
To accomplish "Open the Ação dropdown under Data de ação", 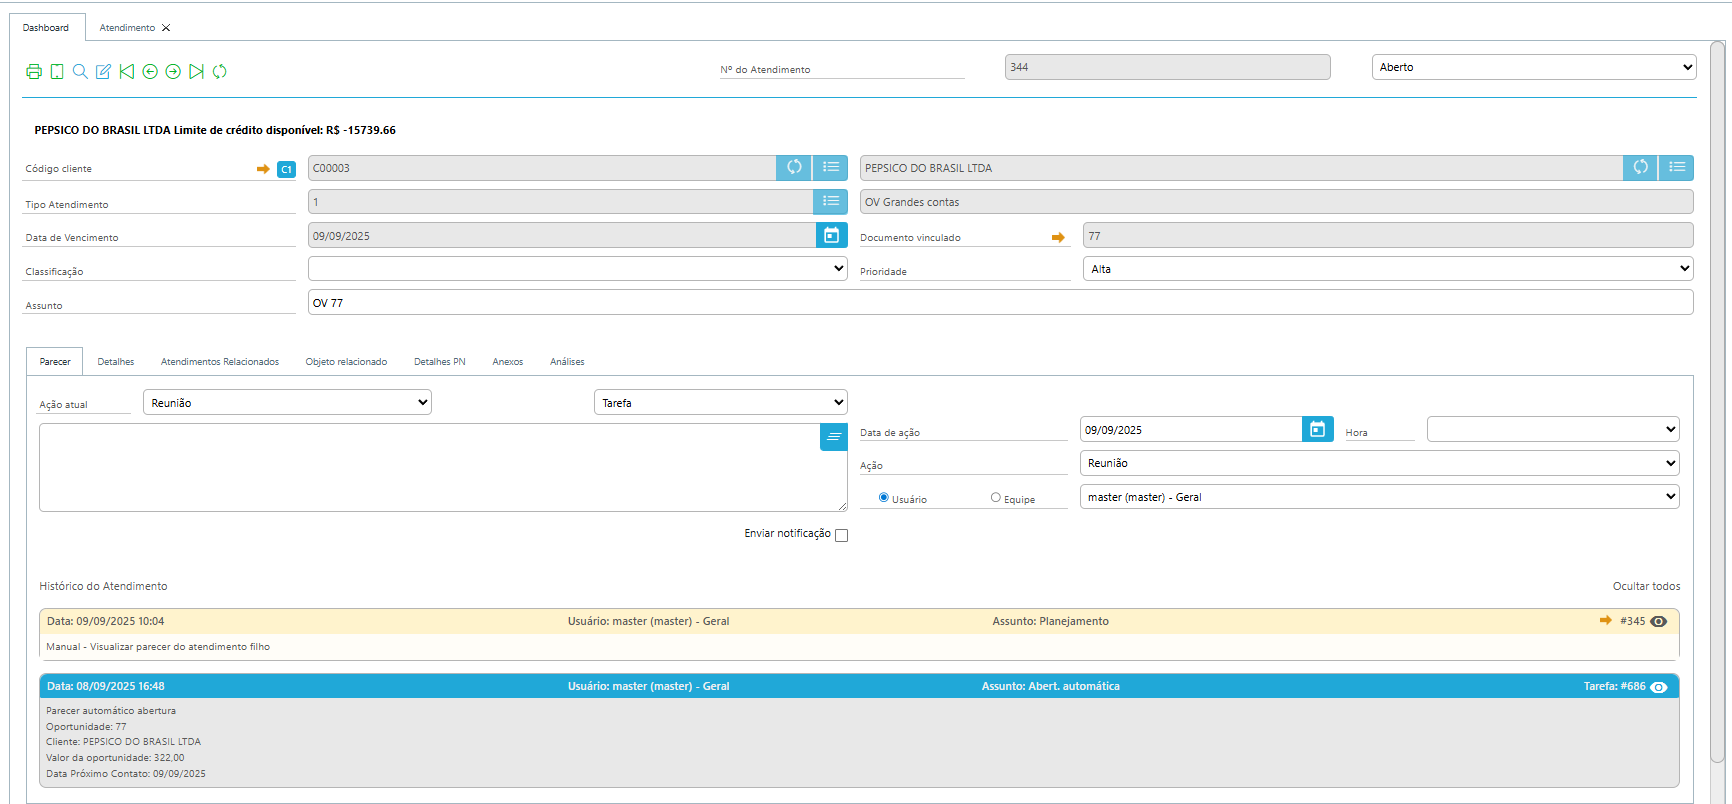I will 1380,463.
